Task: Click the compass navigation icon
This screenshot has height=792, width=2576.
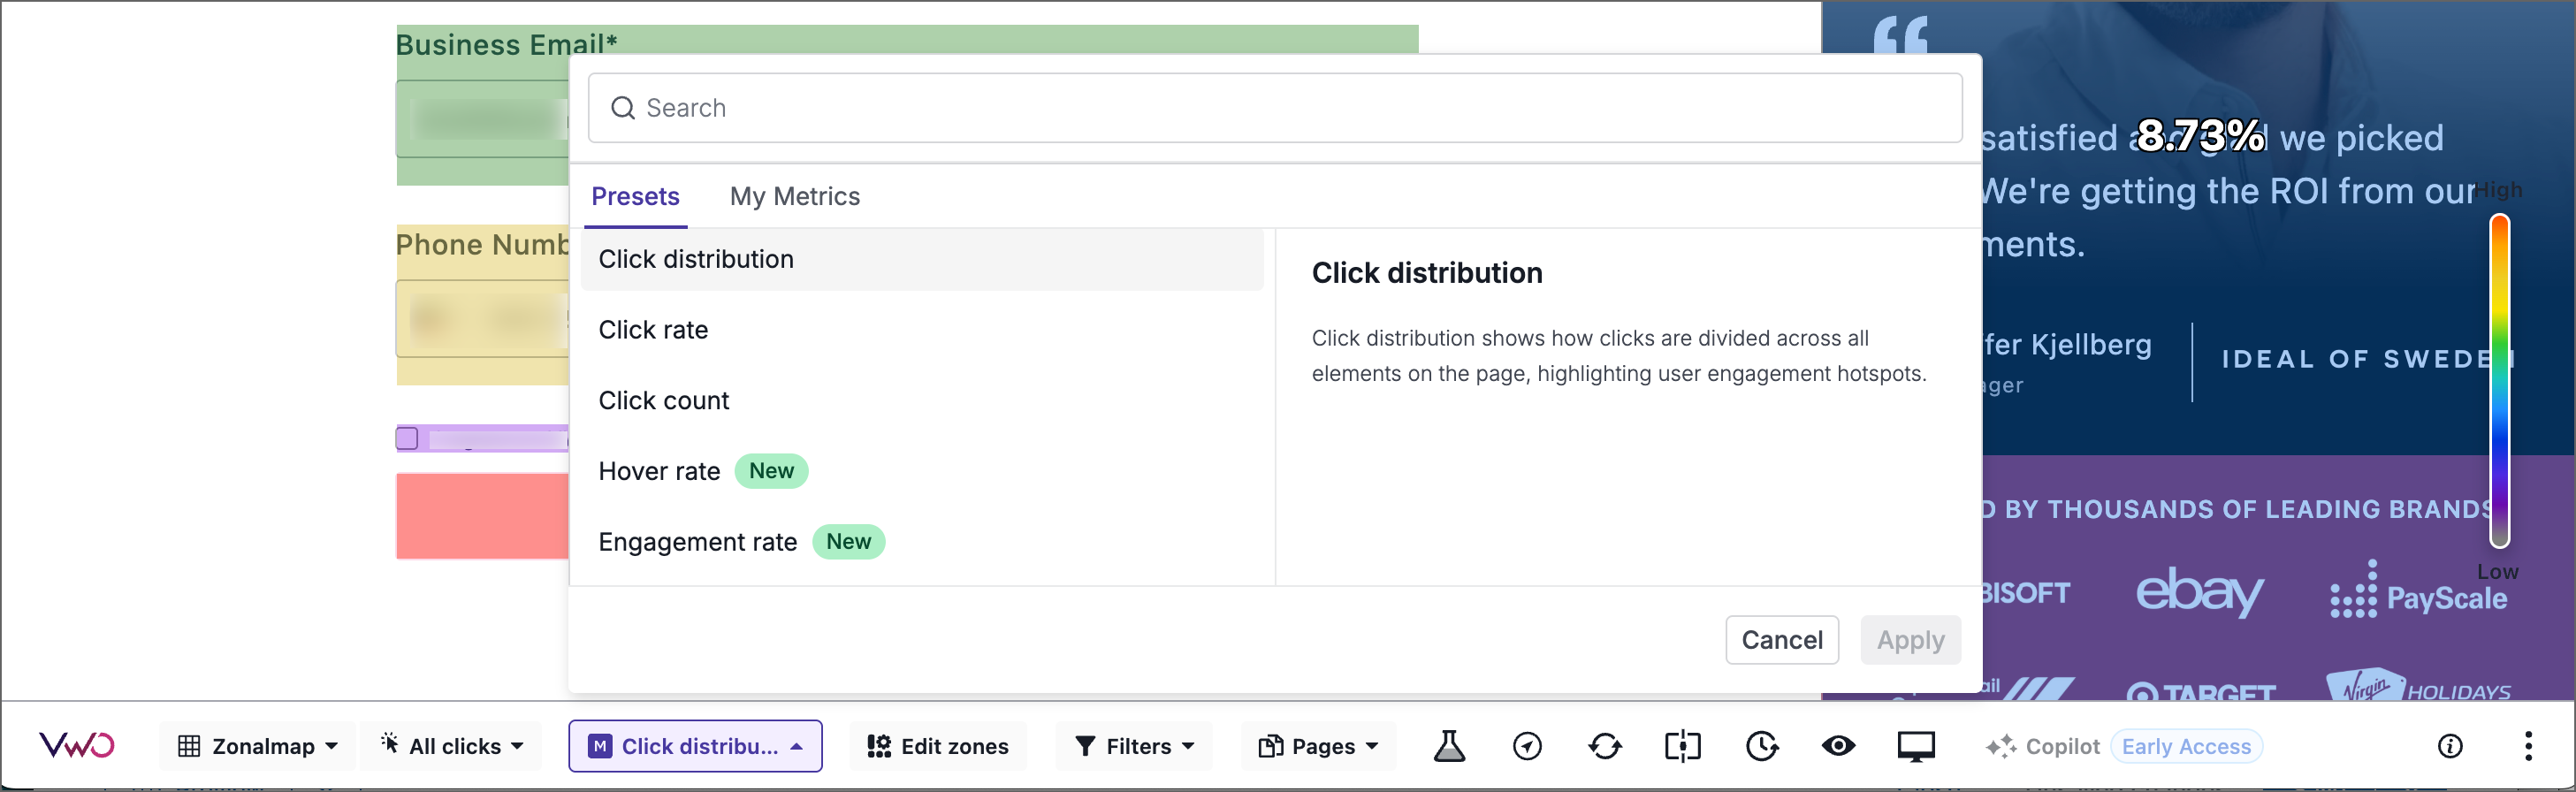Action: point(1526,746)
